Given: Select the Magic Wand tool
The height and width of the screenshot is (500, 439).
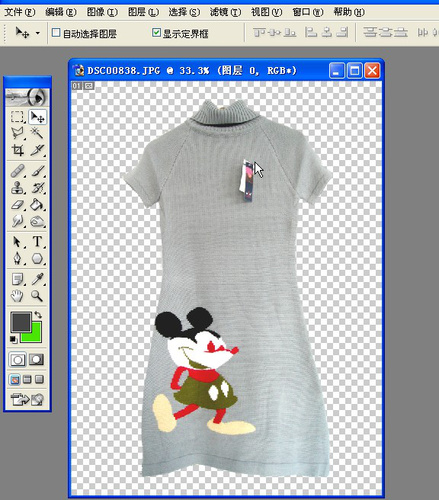Looking at the screenshot, I should 37,133.
